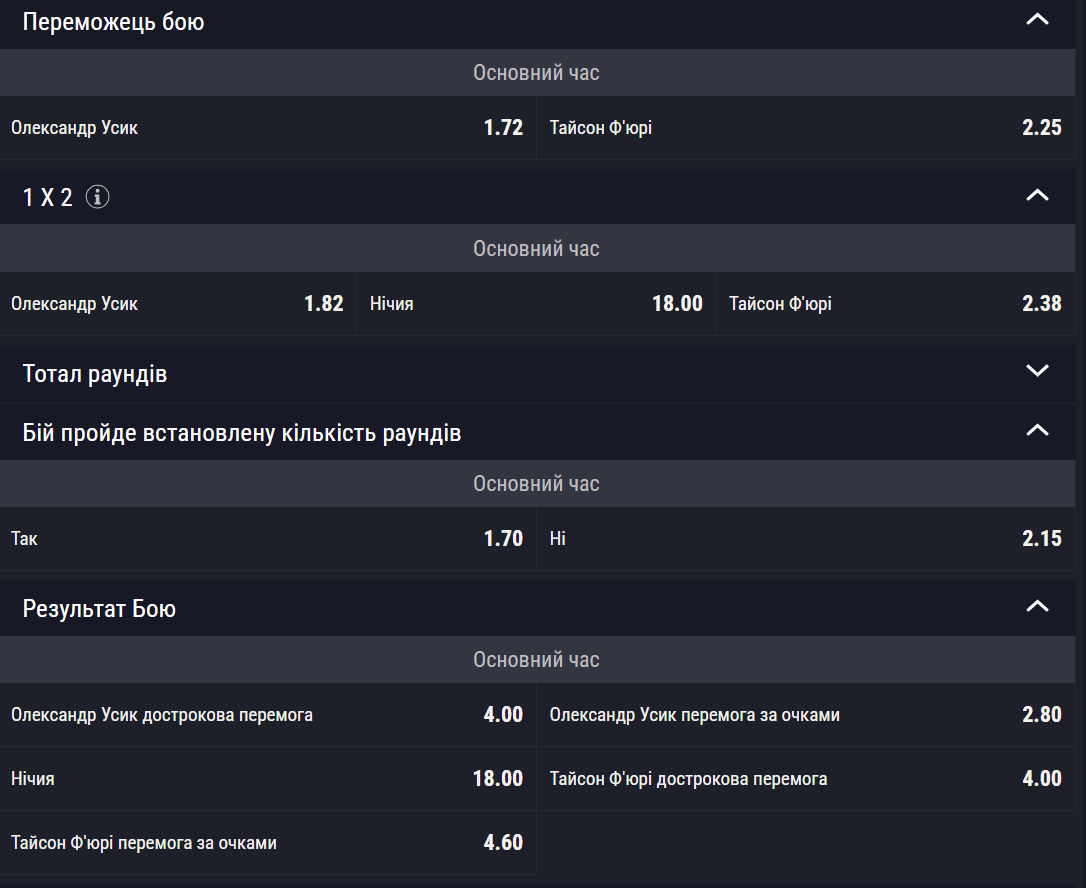Bet on Олександр Усик to win at 1.72
Screen dimensions: 1086x888
click(267, 128)
